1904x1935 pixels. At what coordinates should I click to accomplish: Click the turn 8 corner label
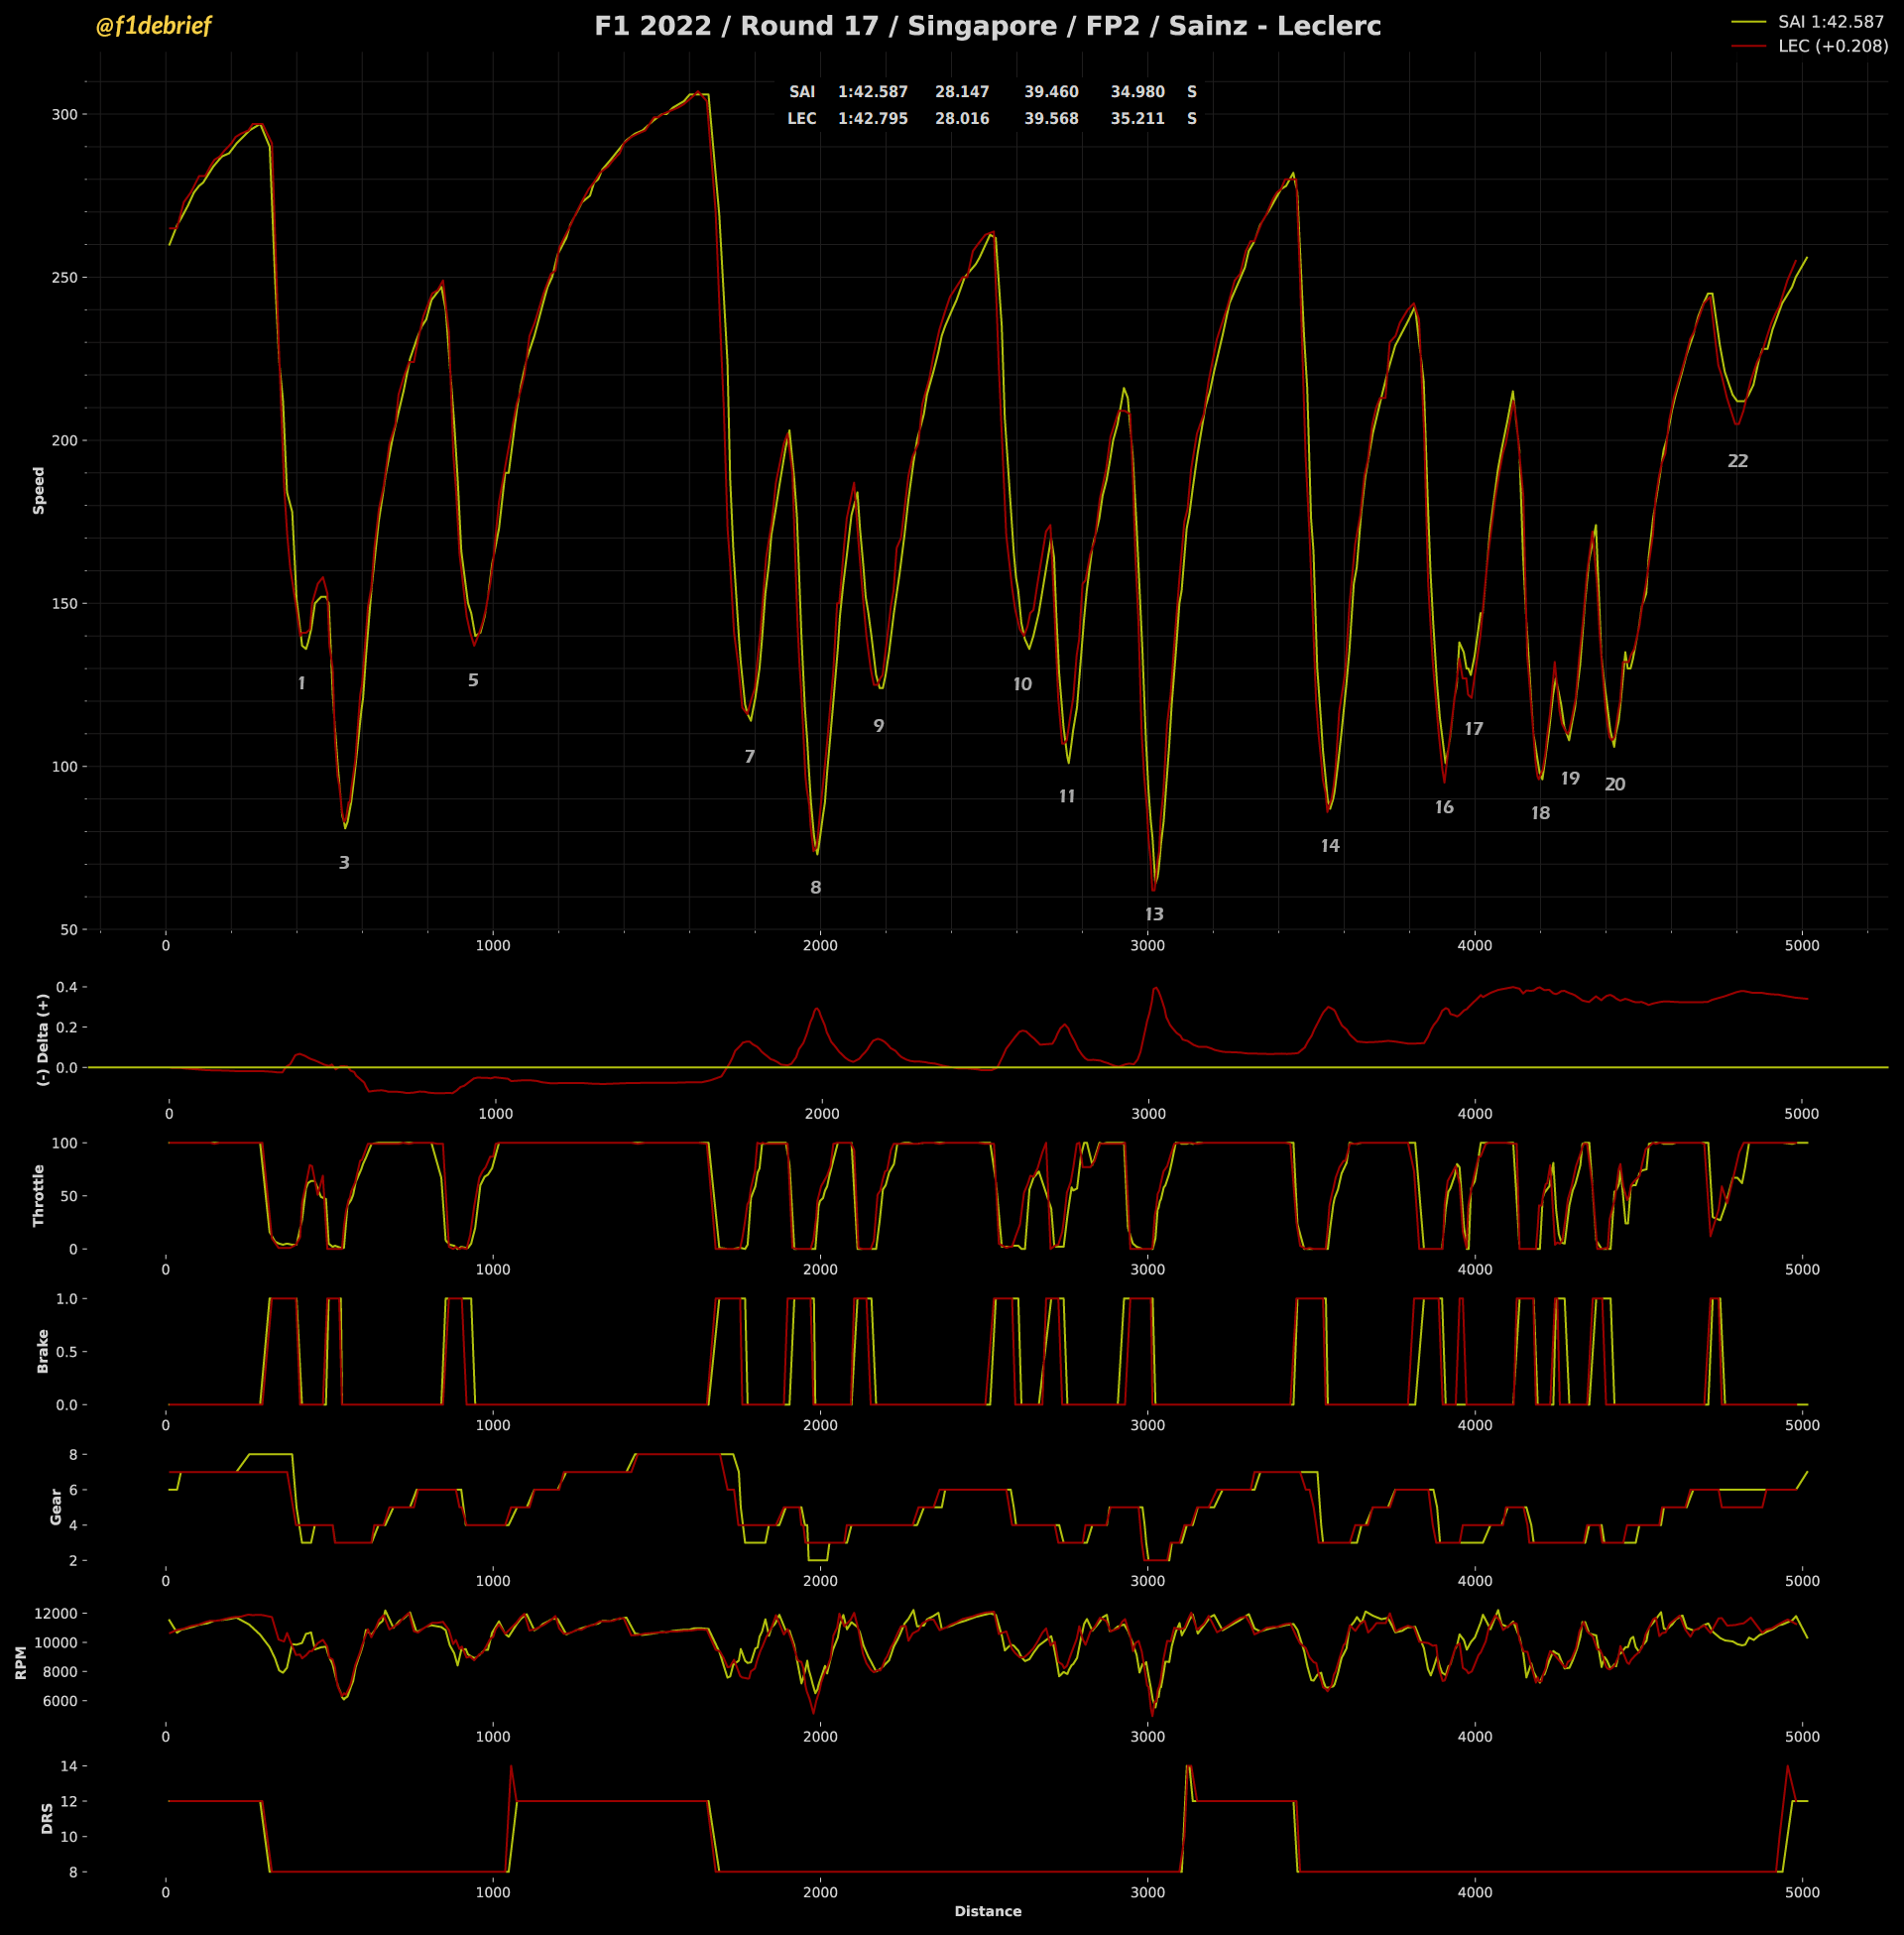816,887
